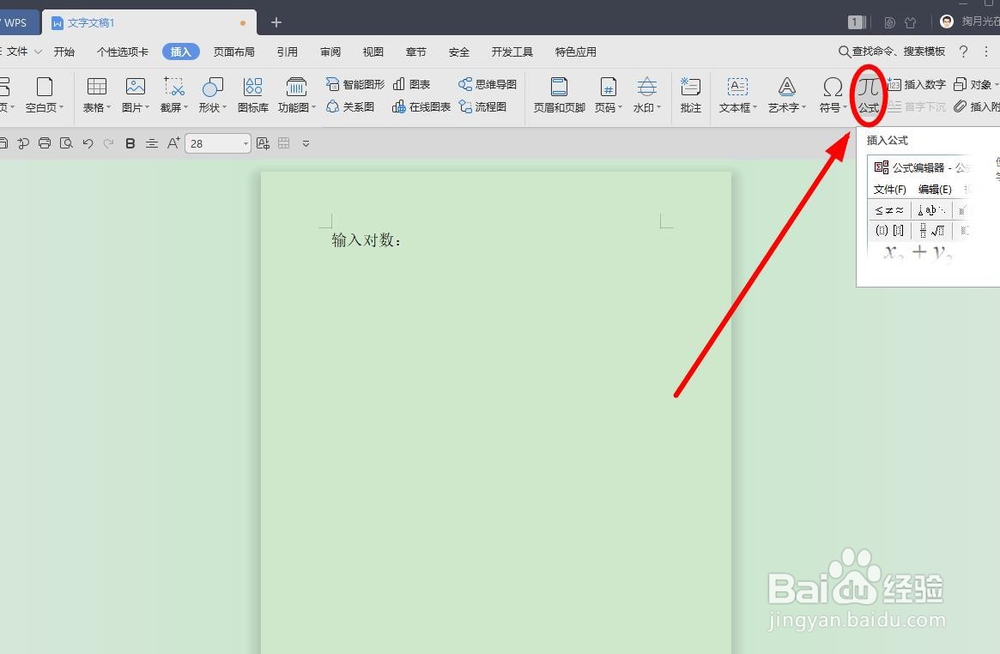This screenshot has height=654, width=1000.
Task: Open the 功能图 function diagram tool
Action: (x=297, y=94)
